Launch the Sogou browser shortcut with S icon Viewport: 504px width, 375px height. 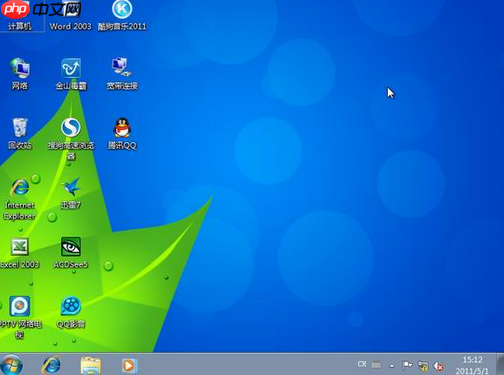tap(71, 138)
